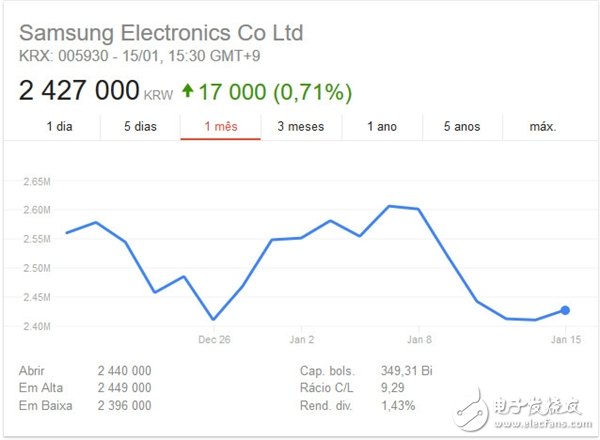Click the Em Baixa value 2 396 000
Viewport: 600px width, 440px height.
124,405
